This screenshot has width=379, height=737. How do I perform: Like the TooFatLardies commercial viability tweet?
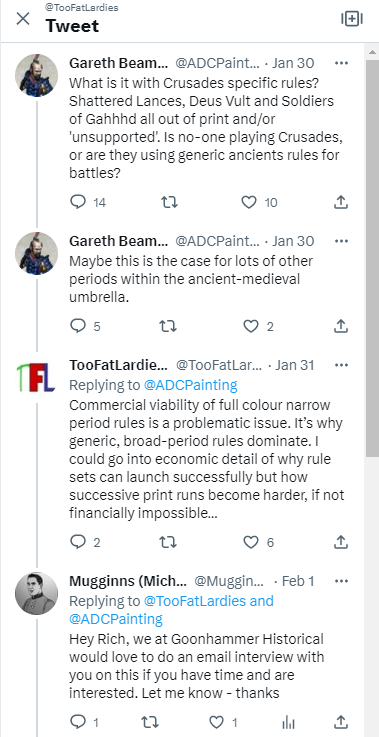pyautogui.click(x=251, y=542)
